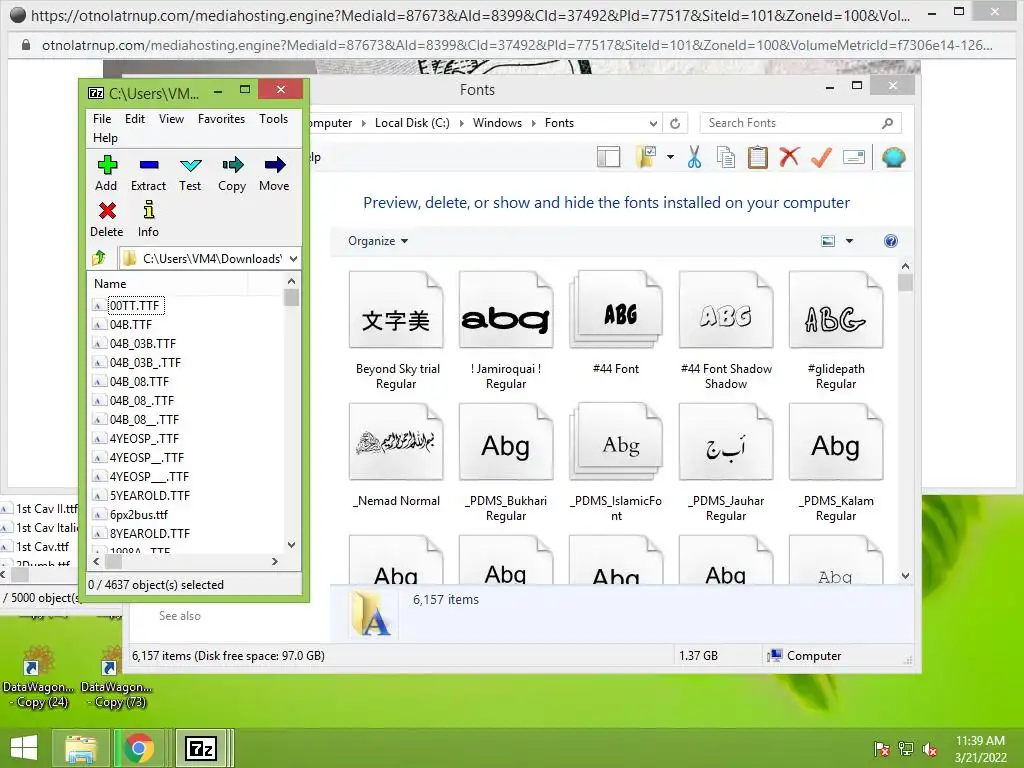The width and height of the screenshot is (1024, 768).
Task: Change view with the Fonts view button
Action: click(828, 241)
